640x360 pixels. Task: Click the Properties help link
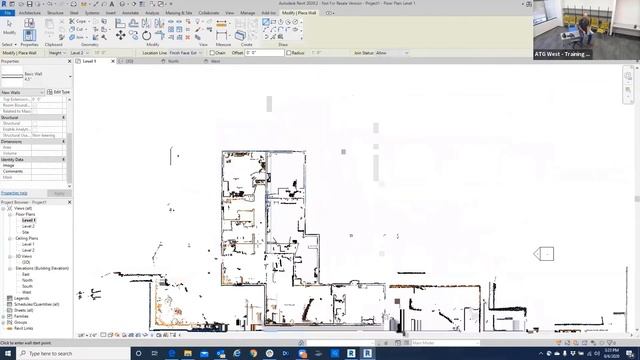coord(14,193)
